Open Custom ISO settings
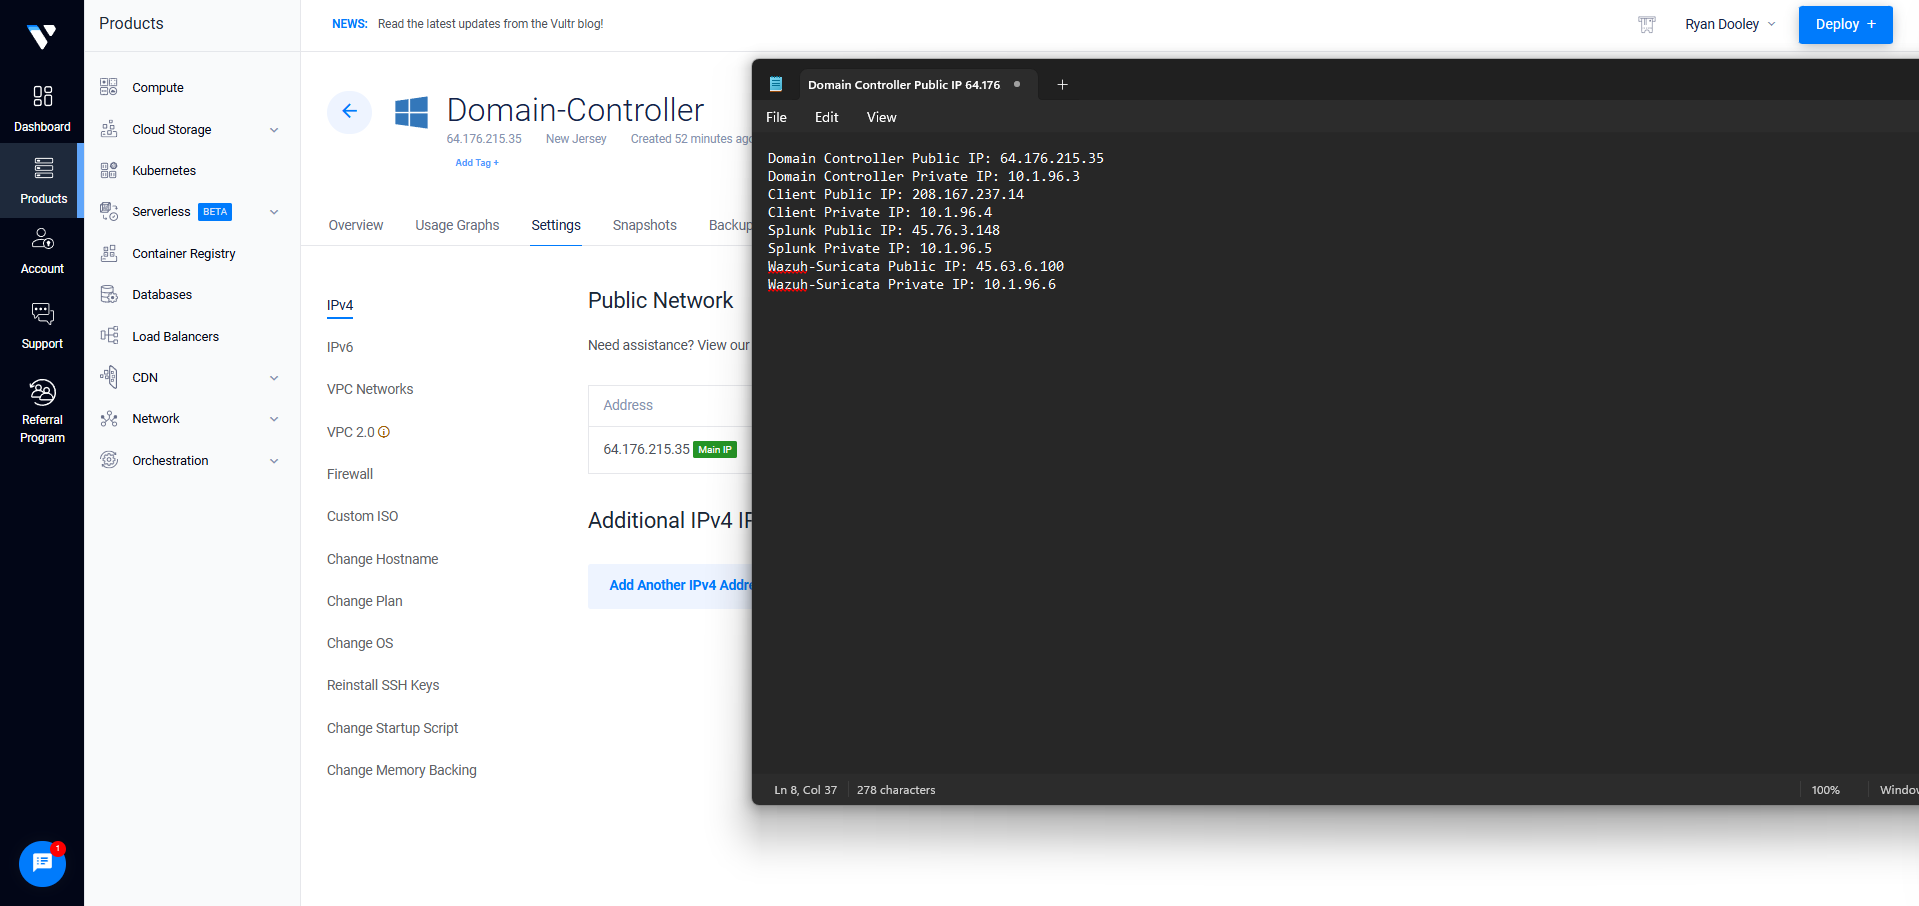Screen dimensions: 1919x906 362,516
